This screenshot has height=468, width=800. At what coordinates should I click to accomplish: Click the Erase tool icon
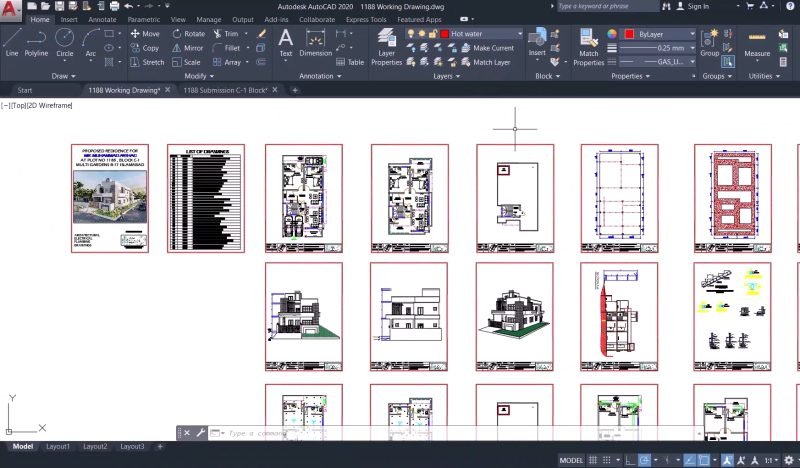coord(261,34)
